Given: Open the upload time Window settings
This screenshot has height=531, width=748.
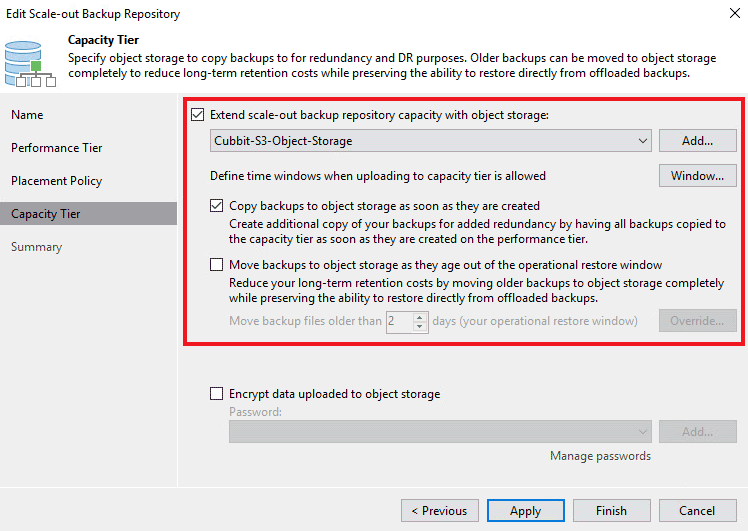Looking at the screenshot, I should tap(697, 176).
